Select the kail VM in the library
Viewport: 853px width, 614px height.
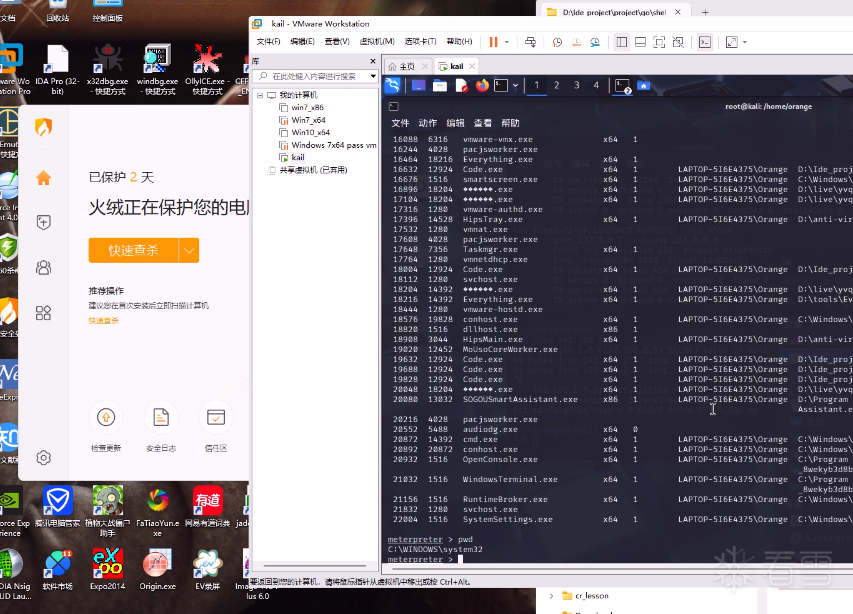pyautogui.click(x=298, y=157)
